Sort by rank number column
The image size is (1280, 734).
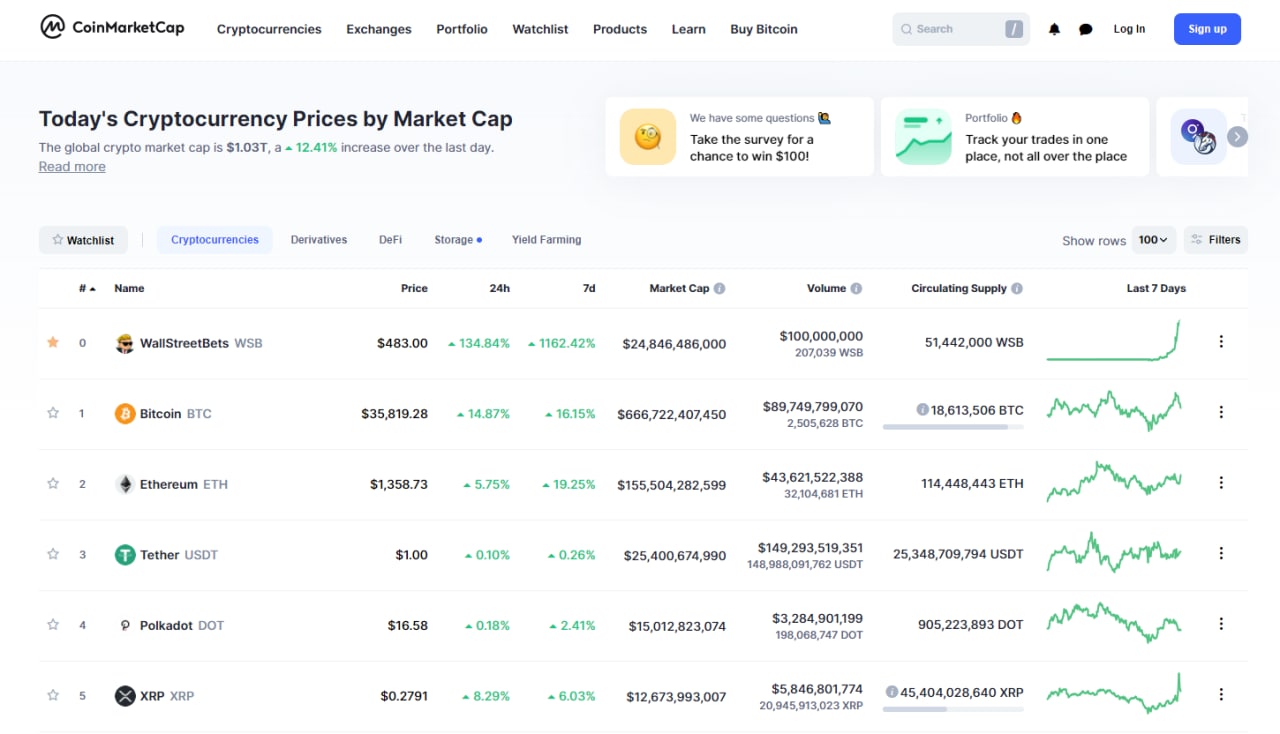click(87, 288)
